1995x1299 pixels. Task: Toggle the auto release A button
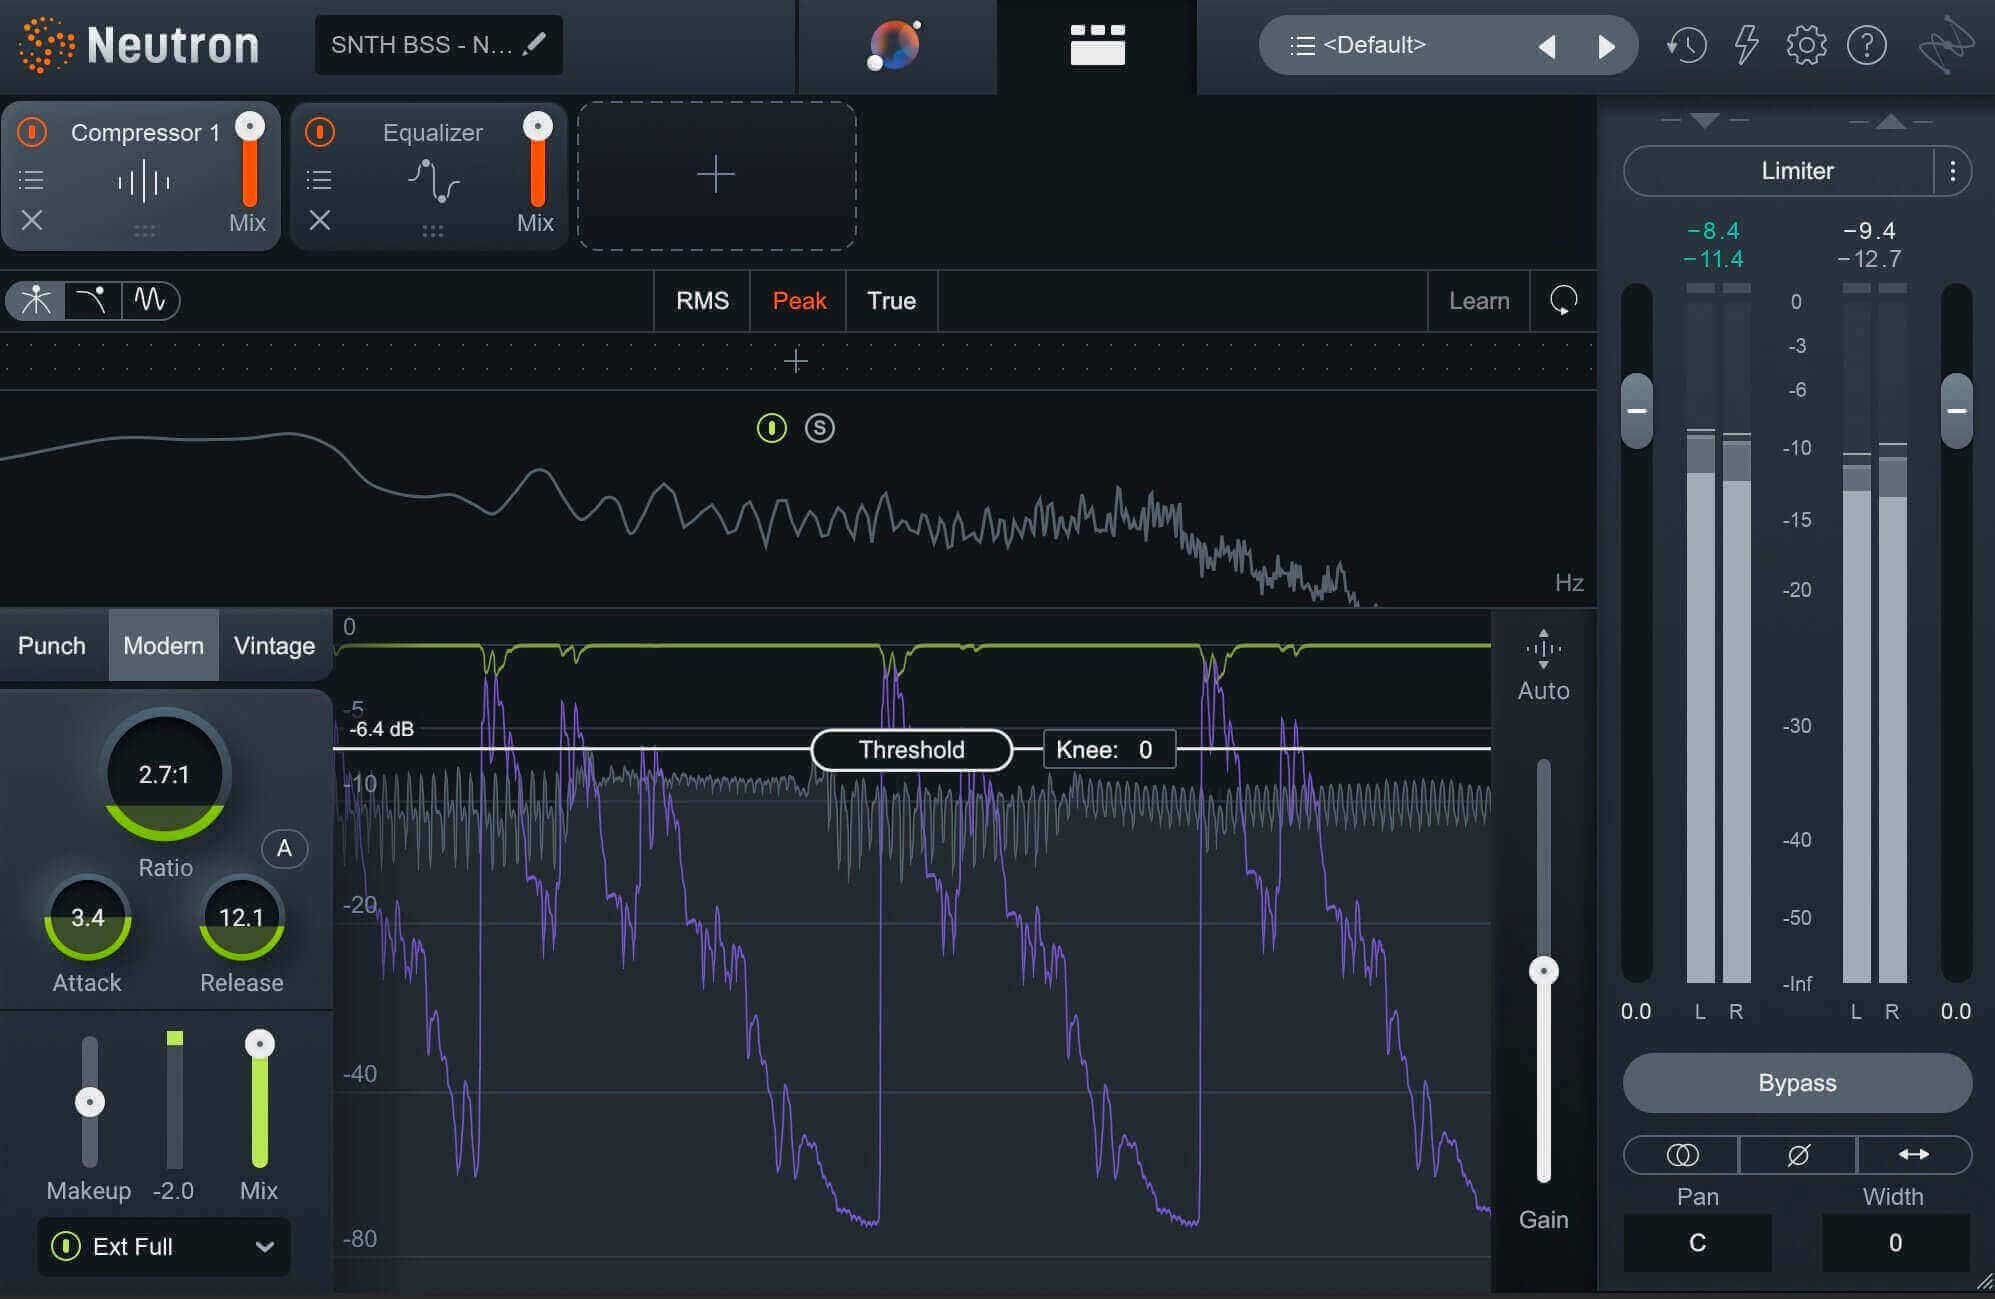pos(284,849)
